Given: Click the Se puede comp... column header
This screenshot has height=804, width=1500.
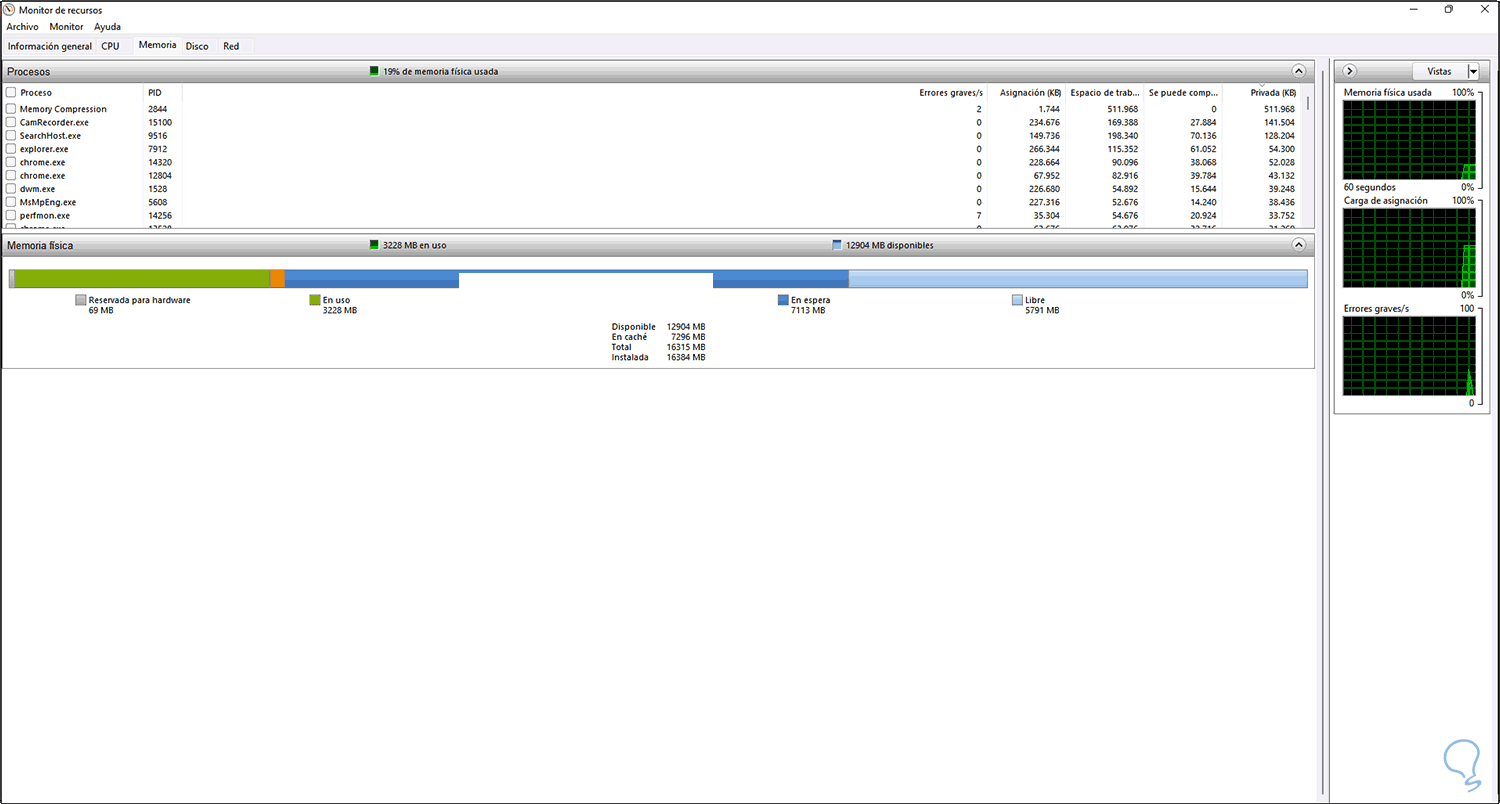Looking at the screenshot, I should click(1183, 93).
